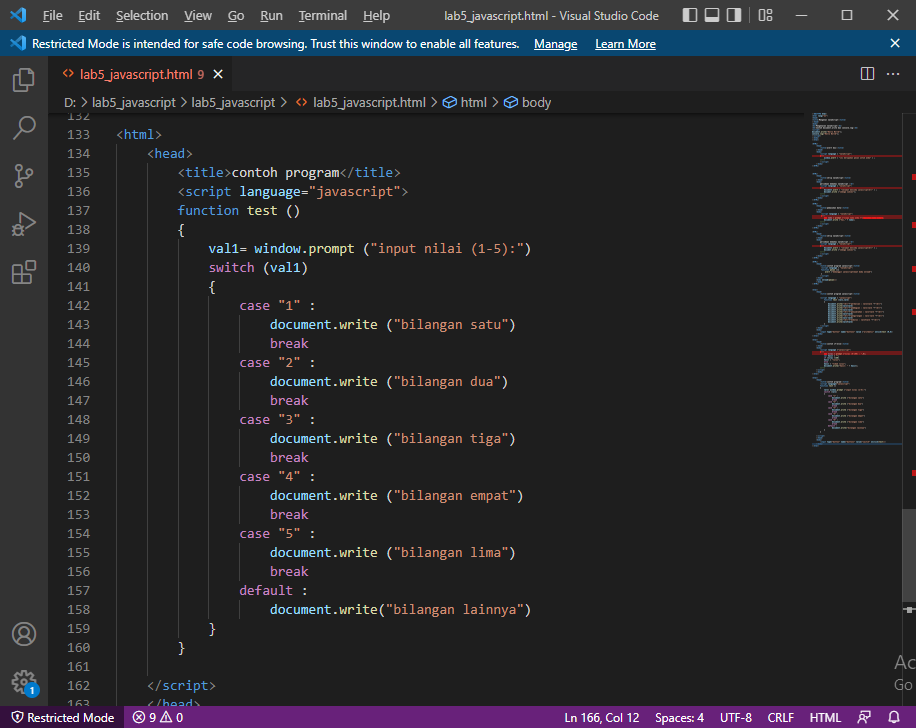The height and width of the screenshot is (728, 916).
Task: Open the Search view
Action: point(24,128)
